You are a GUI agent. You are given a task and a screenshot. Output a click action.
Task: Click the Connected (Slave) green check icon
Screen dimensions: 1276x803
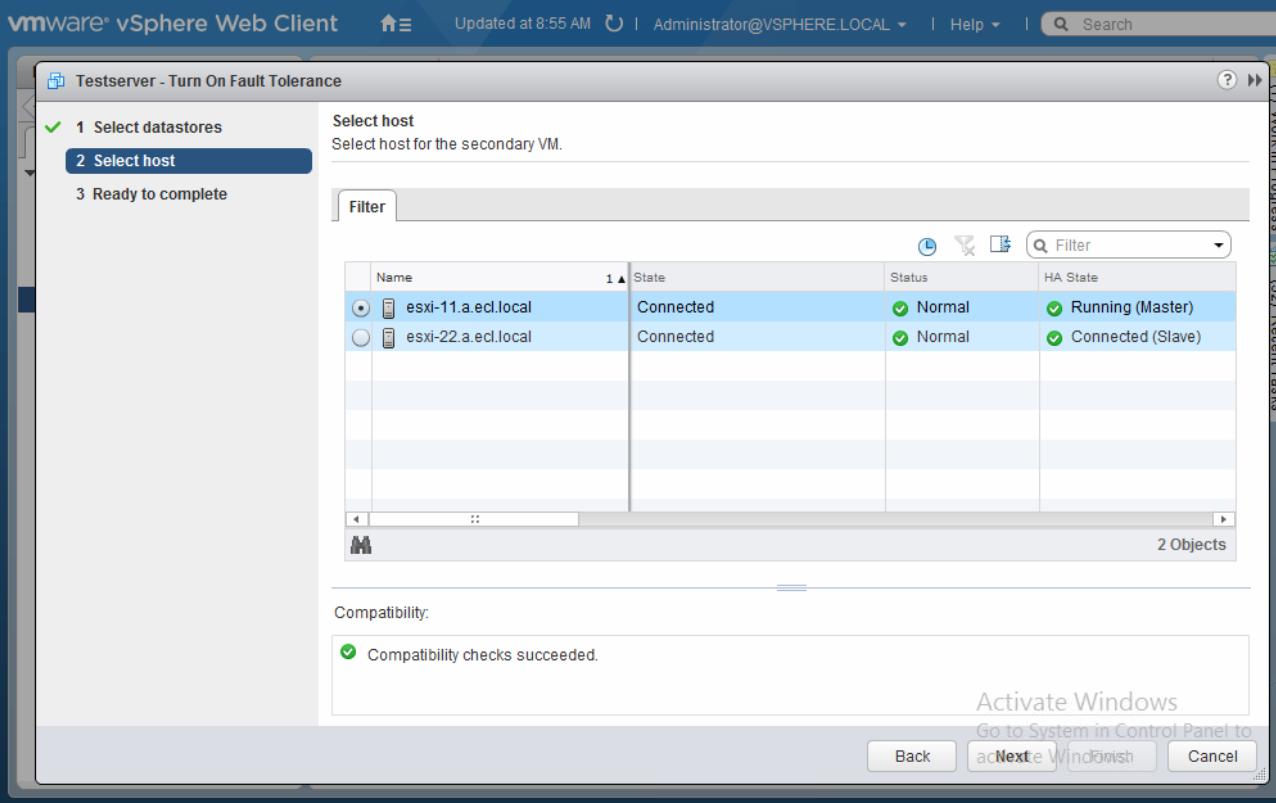1054,338
